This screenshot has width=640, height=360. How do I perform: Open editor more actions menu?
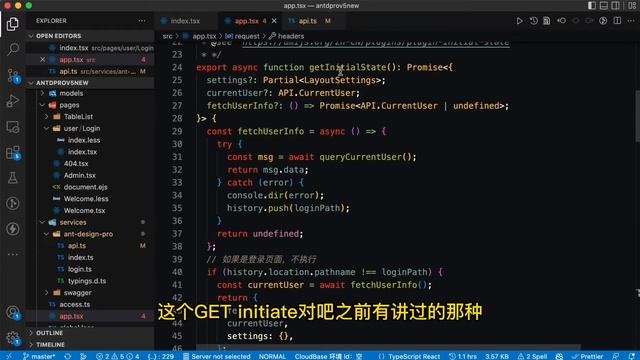click(631, 21)
